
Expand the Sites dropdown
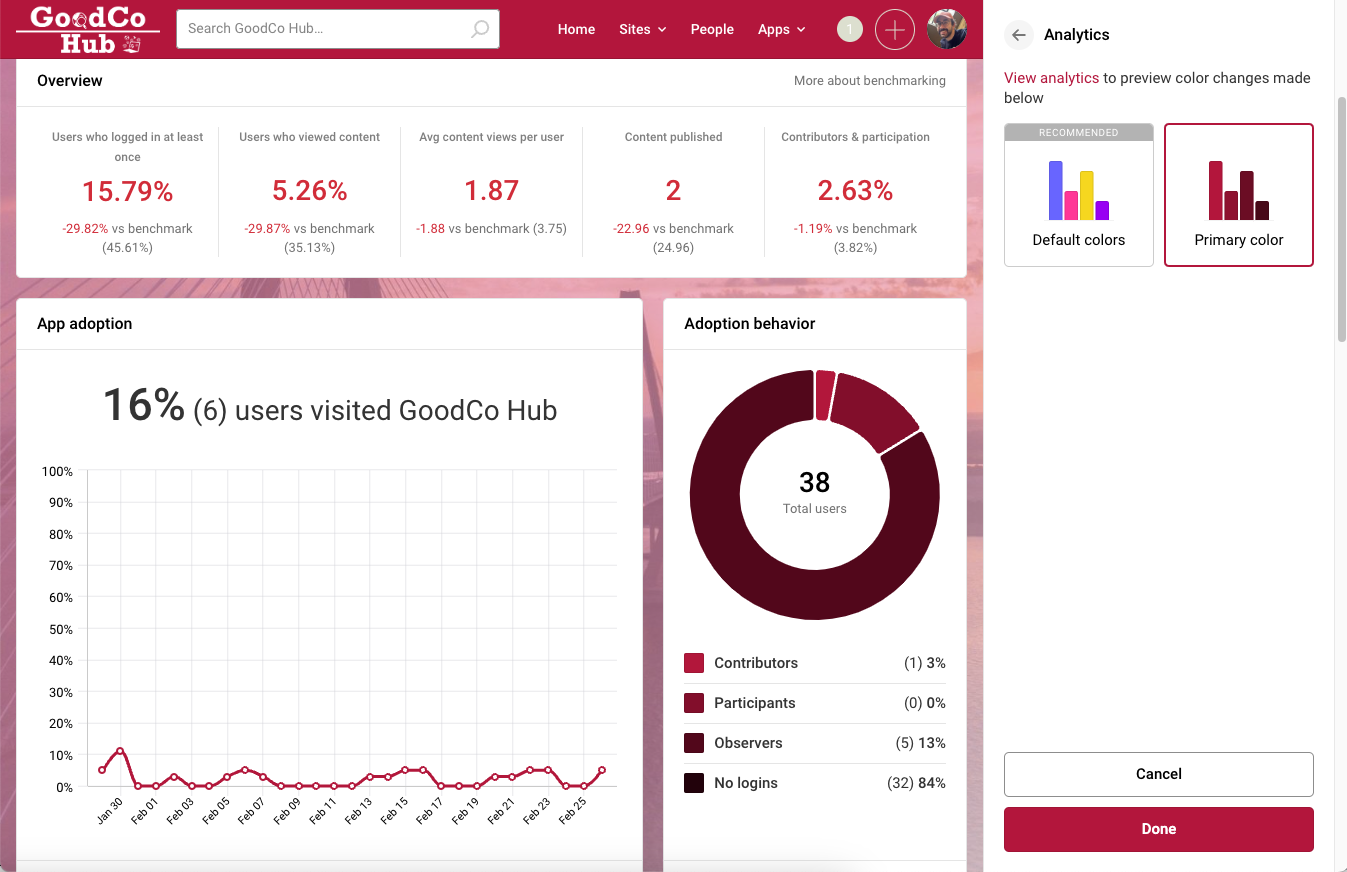[x=642, y=29]
